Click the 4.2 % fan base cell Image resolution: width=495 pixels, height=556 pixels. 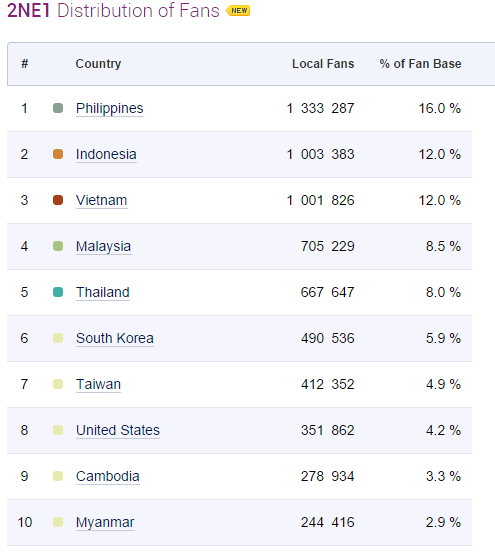pyautogui.click(x=443, y=430)
